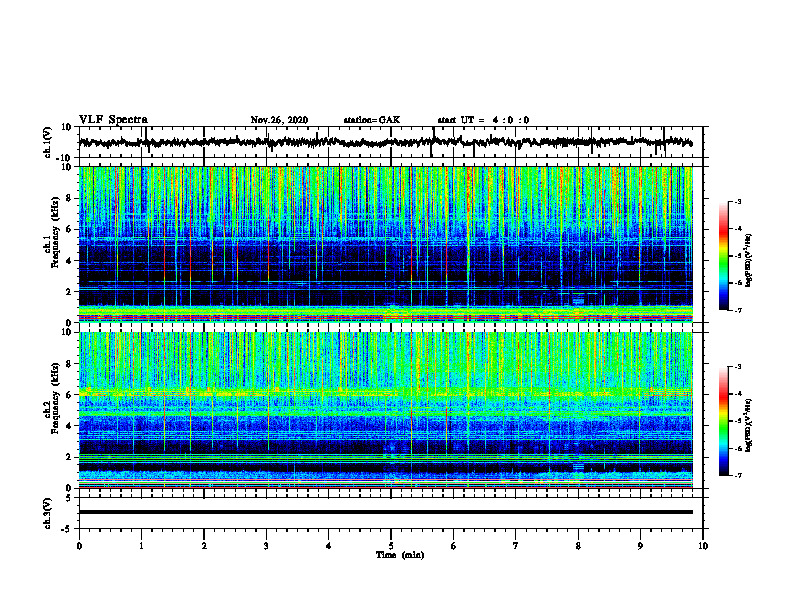Viewport: 792px width, 612px height.
Task: Click the "-4" tick on ch.2 color bar
Action: pos(738,394)
